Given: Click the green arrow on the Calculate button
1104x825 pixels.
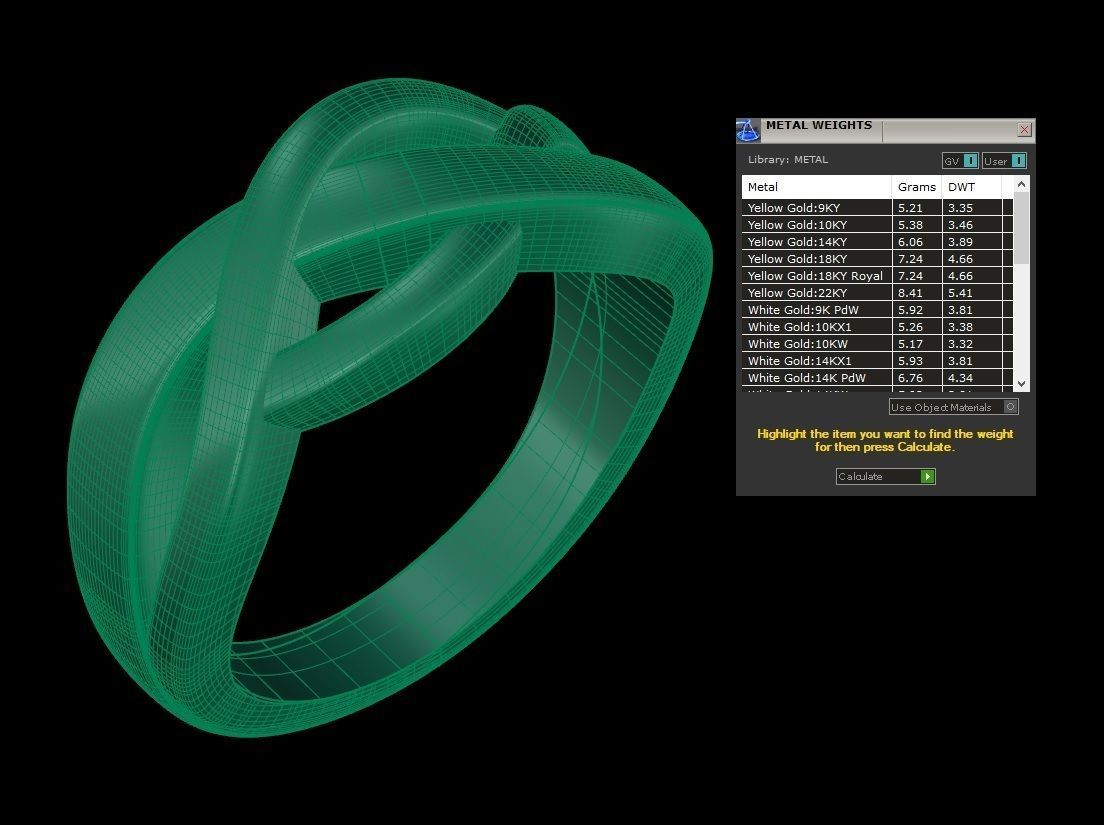Looking at the screenshot, I should click(x=928, y=477).
